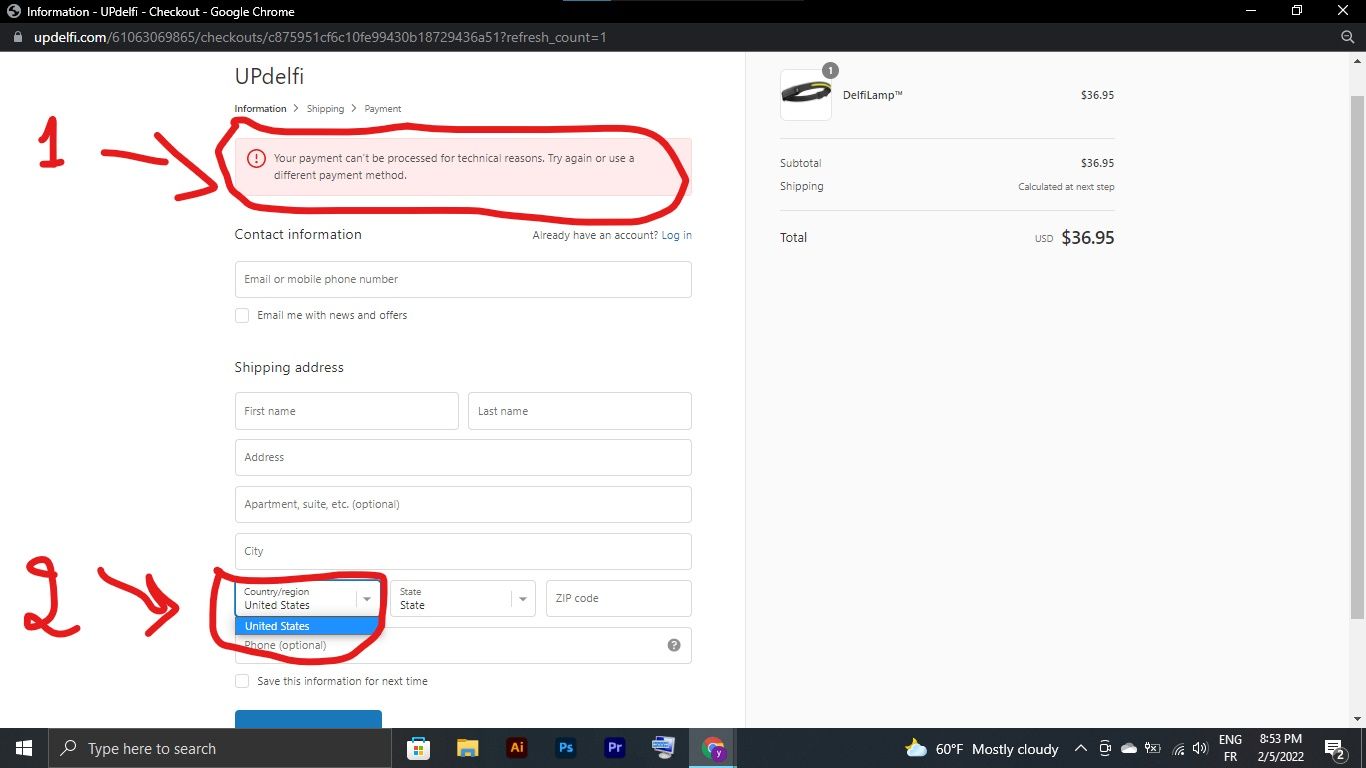Click the DelfiLamp™ product name

873,95
